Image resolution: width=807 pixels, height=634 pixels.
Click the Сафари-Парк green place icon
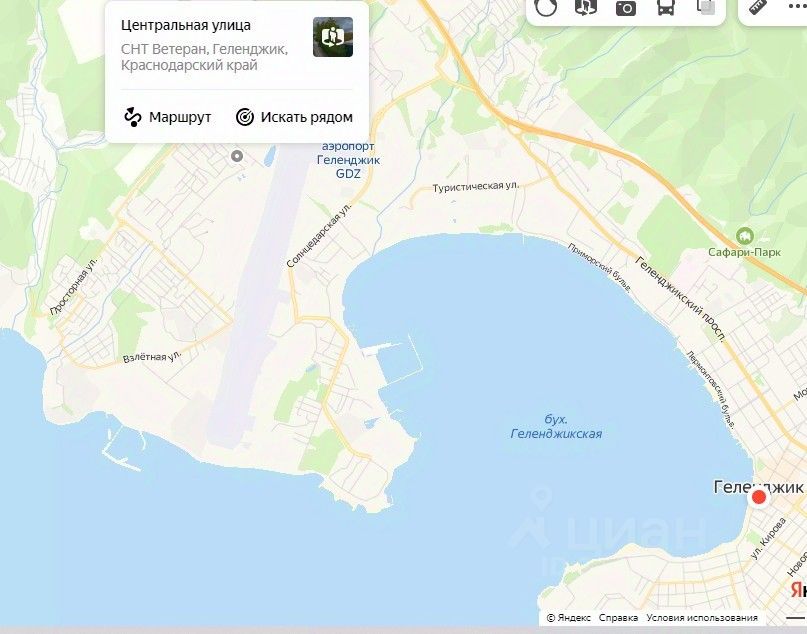(744, 236)
